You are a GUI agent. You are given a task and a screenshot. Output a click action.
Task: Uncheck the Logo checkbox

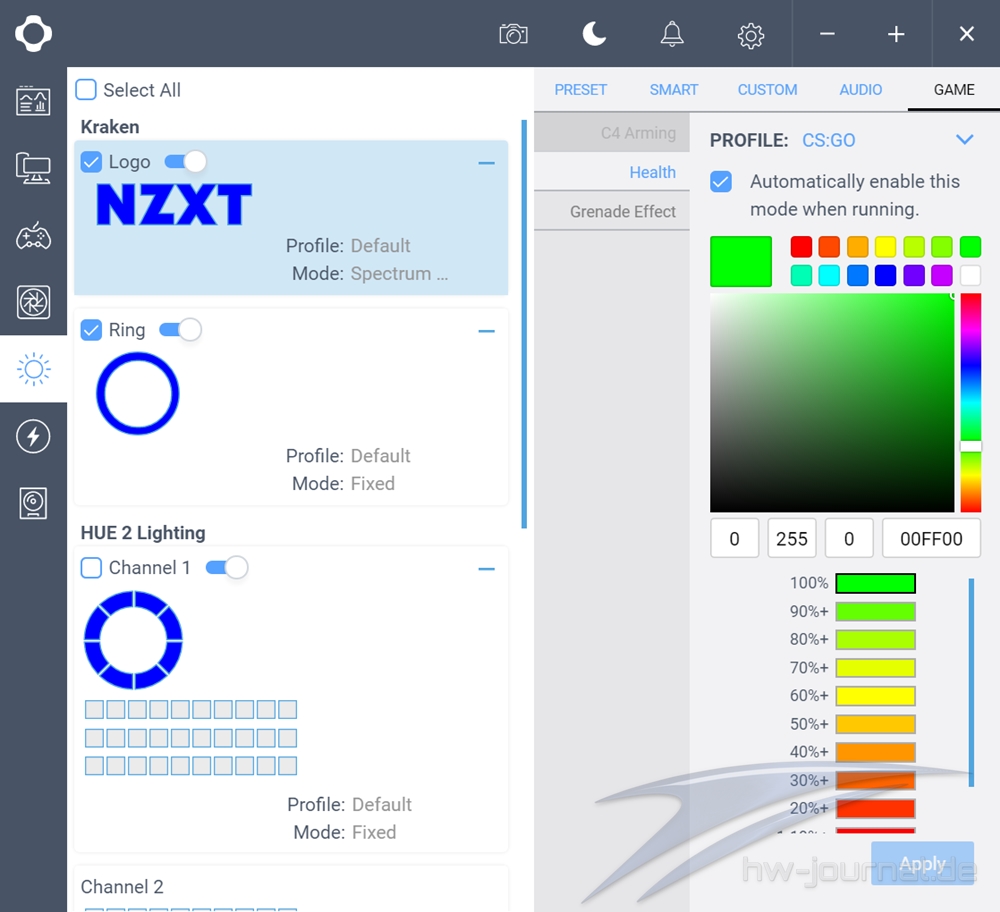[x=91, y=162]
